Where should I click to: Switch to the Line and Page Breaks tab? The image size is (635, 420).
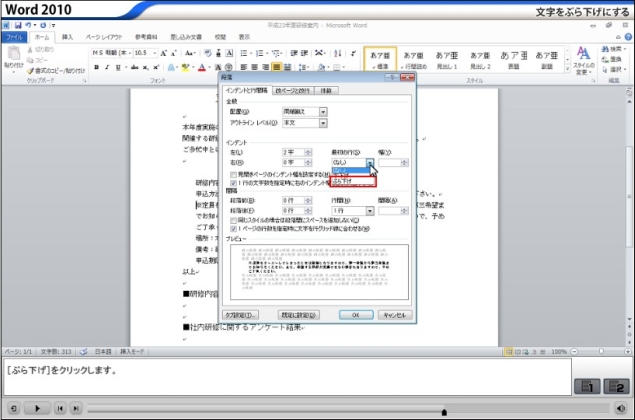[x=292, y=91]
